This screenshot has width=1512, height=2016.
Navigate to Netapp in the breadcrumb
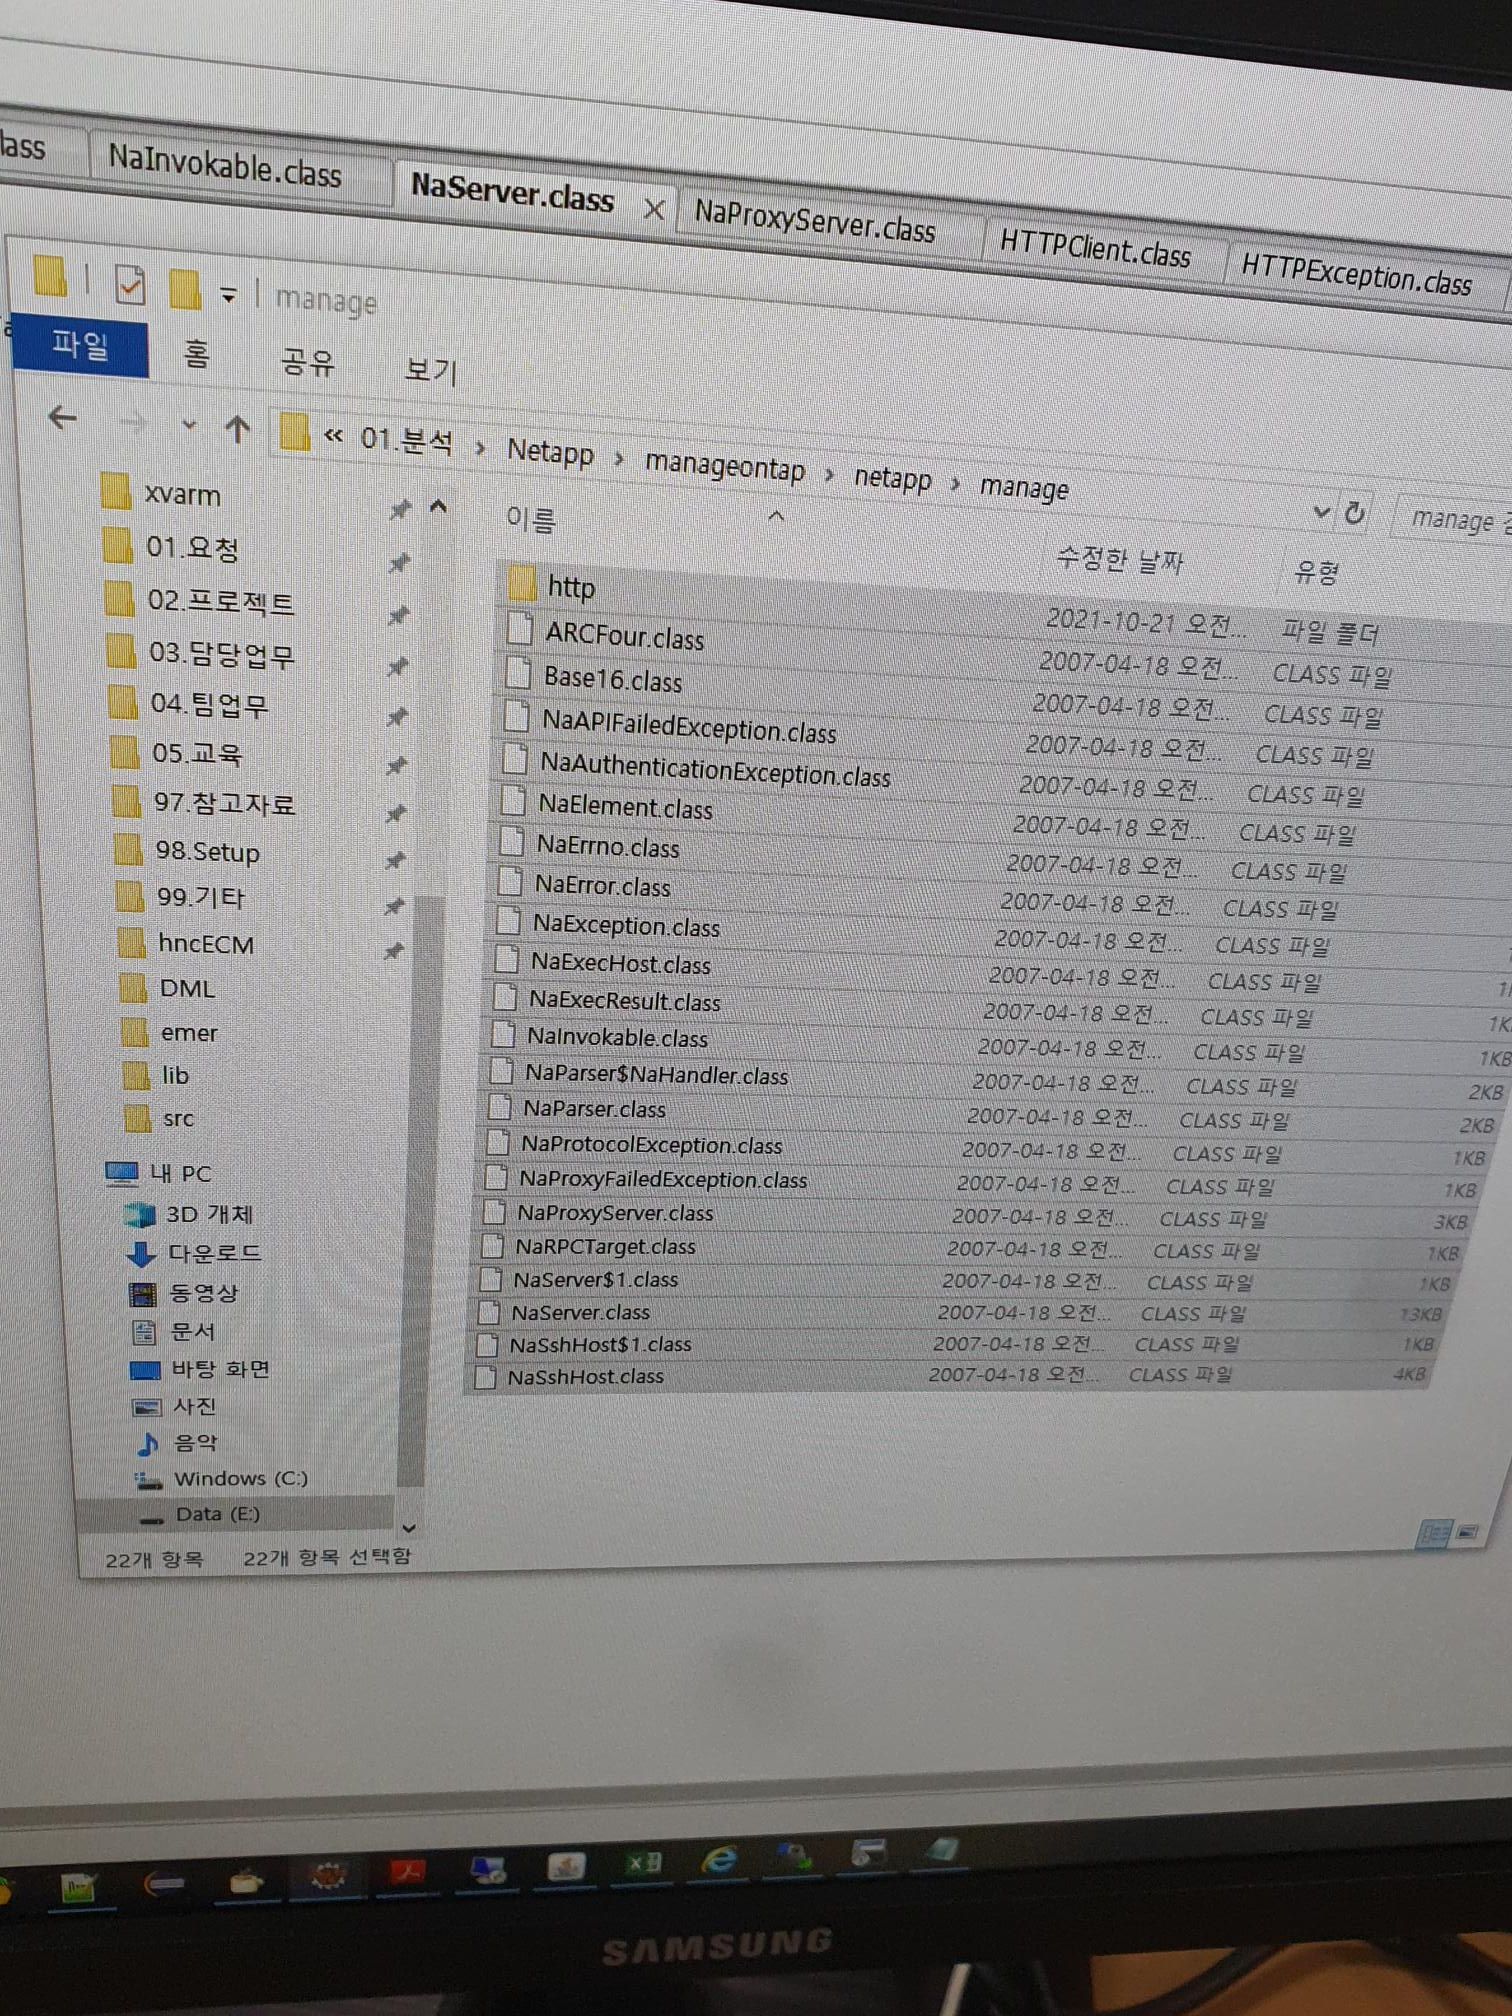tap(550, 452)
